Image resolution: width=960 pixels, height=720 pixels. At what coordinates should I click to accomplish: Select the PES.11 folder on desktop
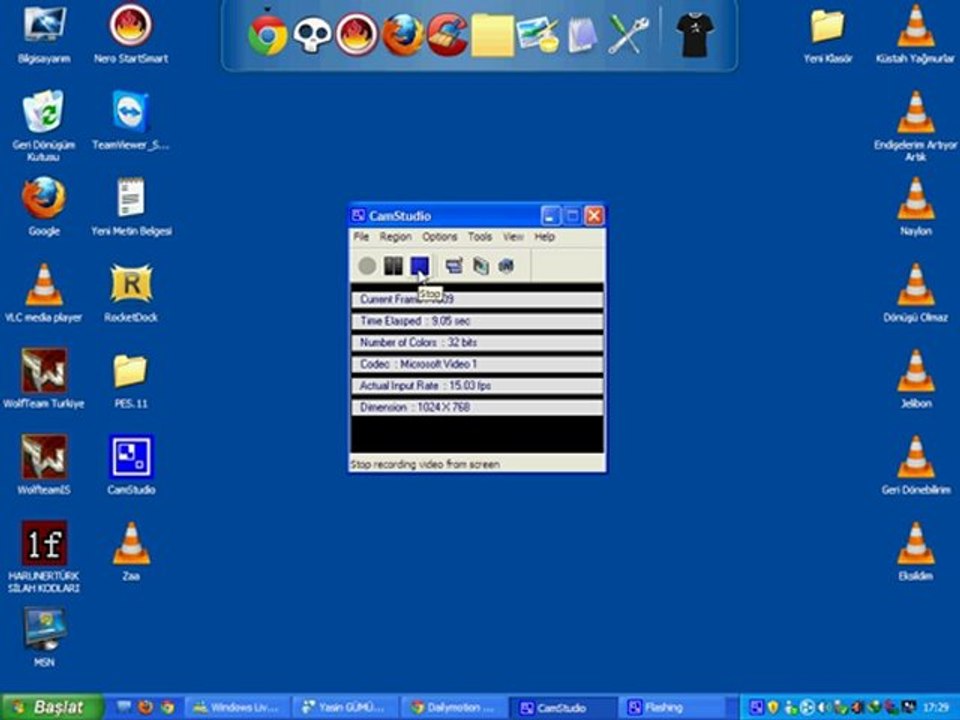tap(130, 379)
